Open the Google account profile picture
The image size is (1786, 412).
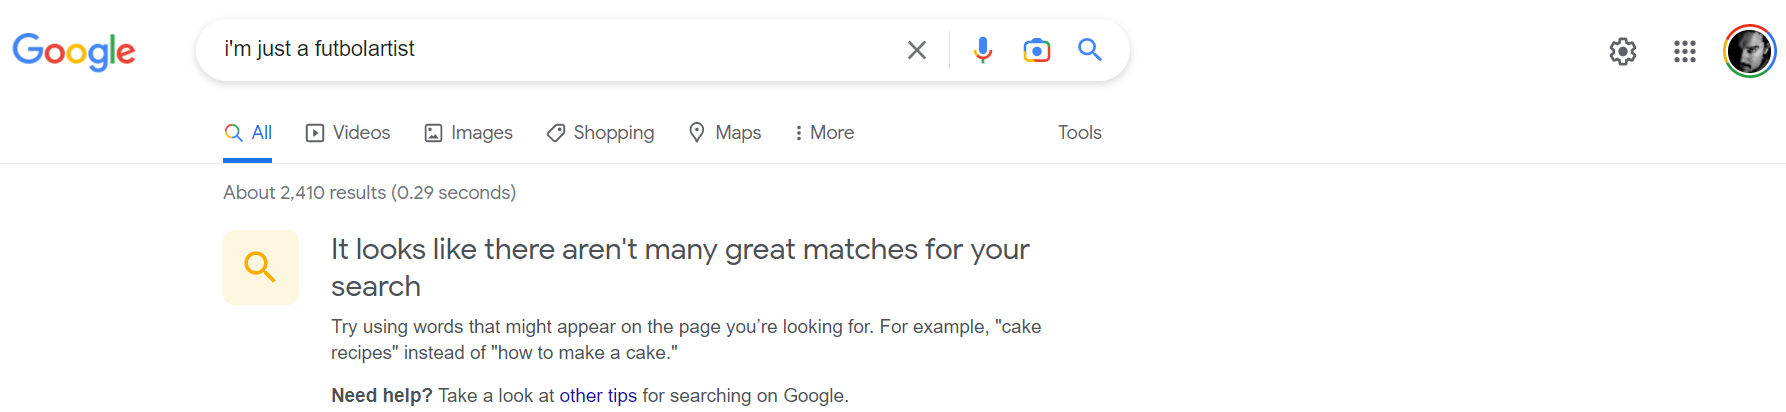click(1749, 51)
